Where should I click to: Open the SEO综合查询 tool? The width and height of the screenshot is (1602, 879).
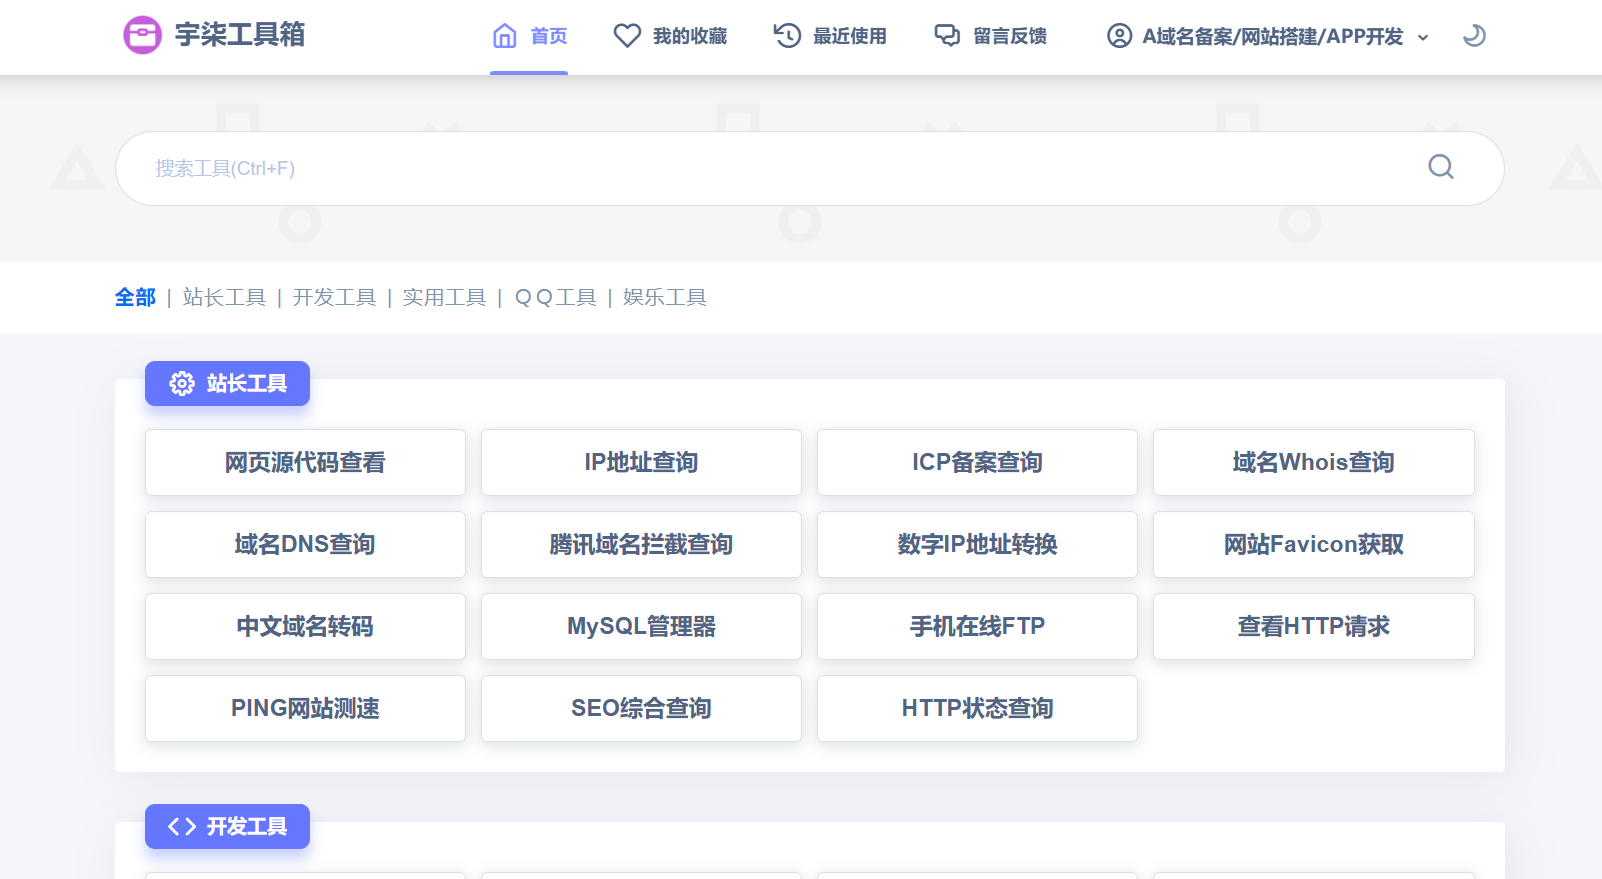[641, 708]
